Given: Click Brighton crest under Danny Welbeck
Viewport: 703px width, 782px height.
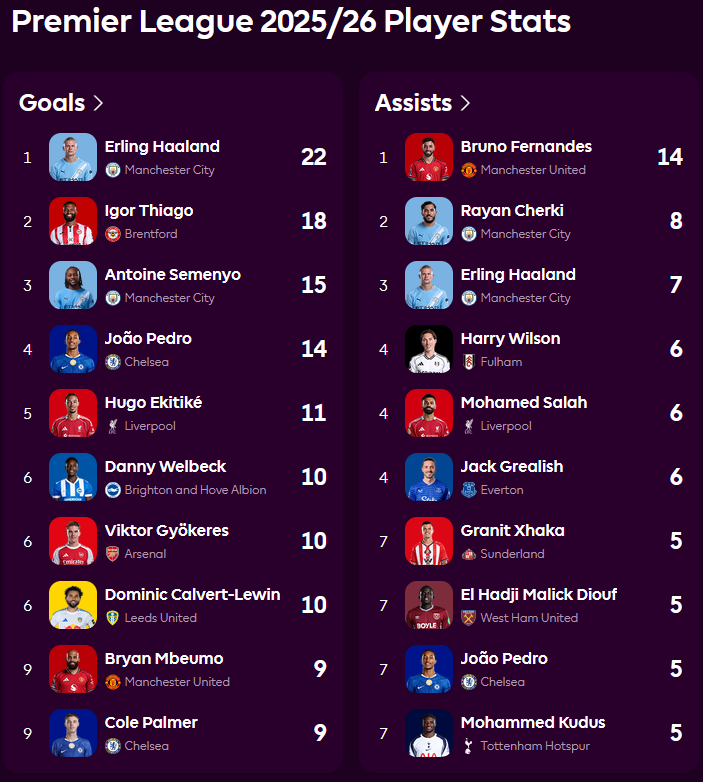Looking at the screenshot, I should click(x=113, y=490).
